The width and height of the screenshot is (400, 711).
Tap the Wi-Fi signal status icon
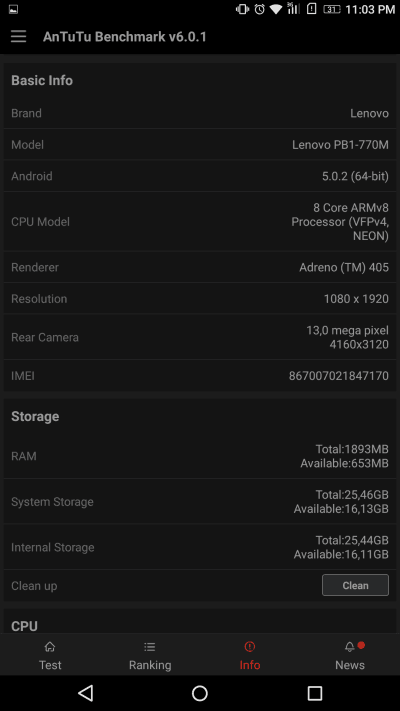[276, 9]
